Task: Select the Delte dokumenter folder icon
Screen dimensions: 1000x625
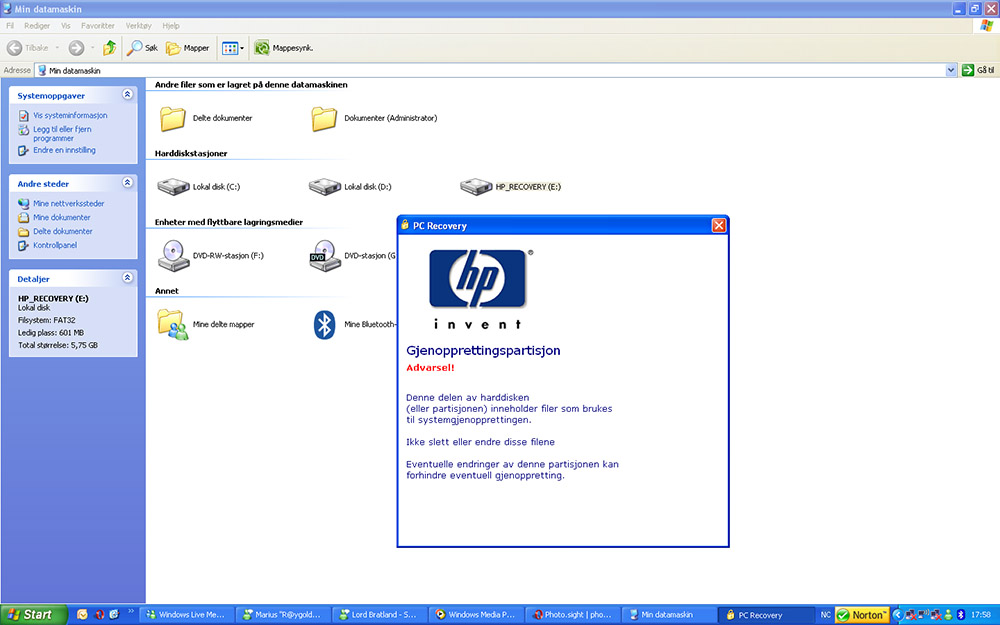Action: coord(172,119)
